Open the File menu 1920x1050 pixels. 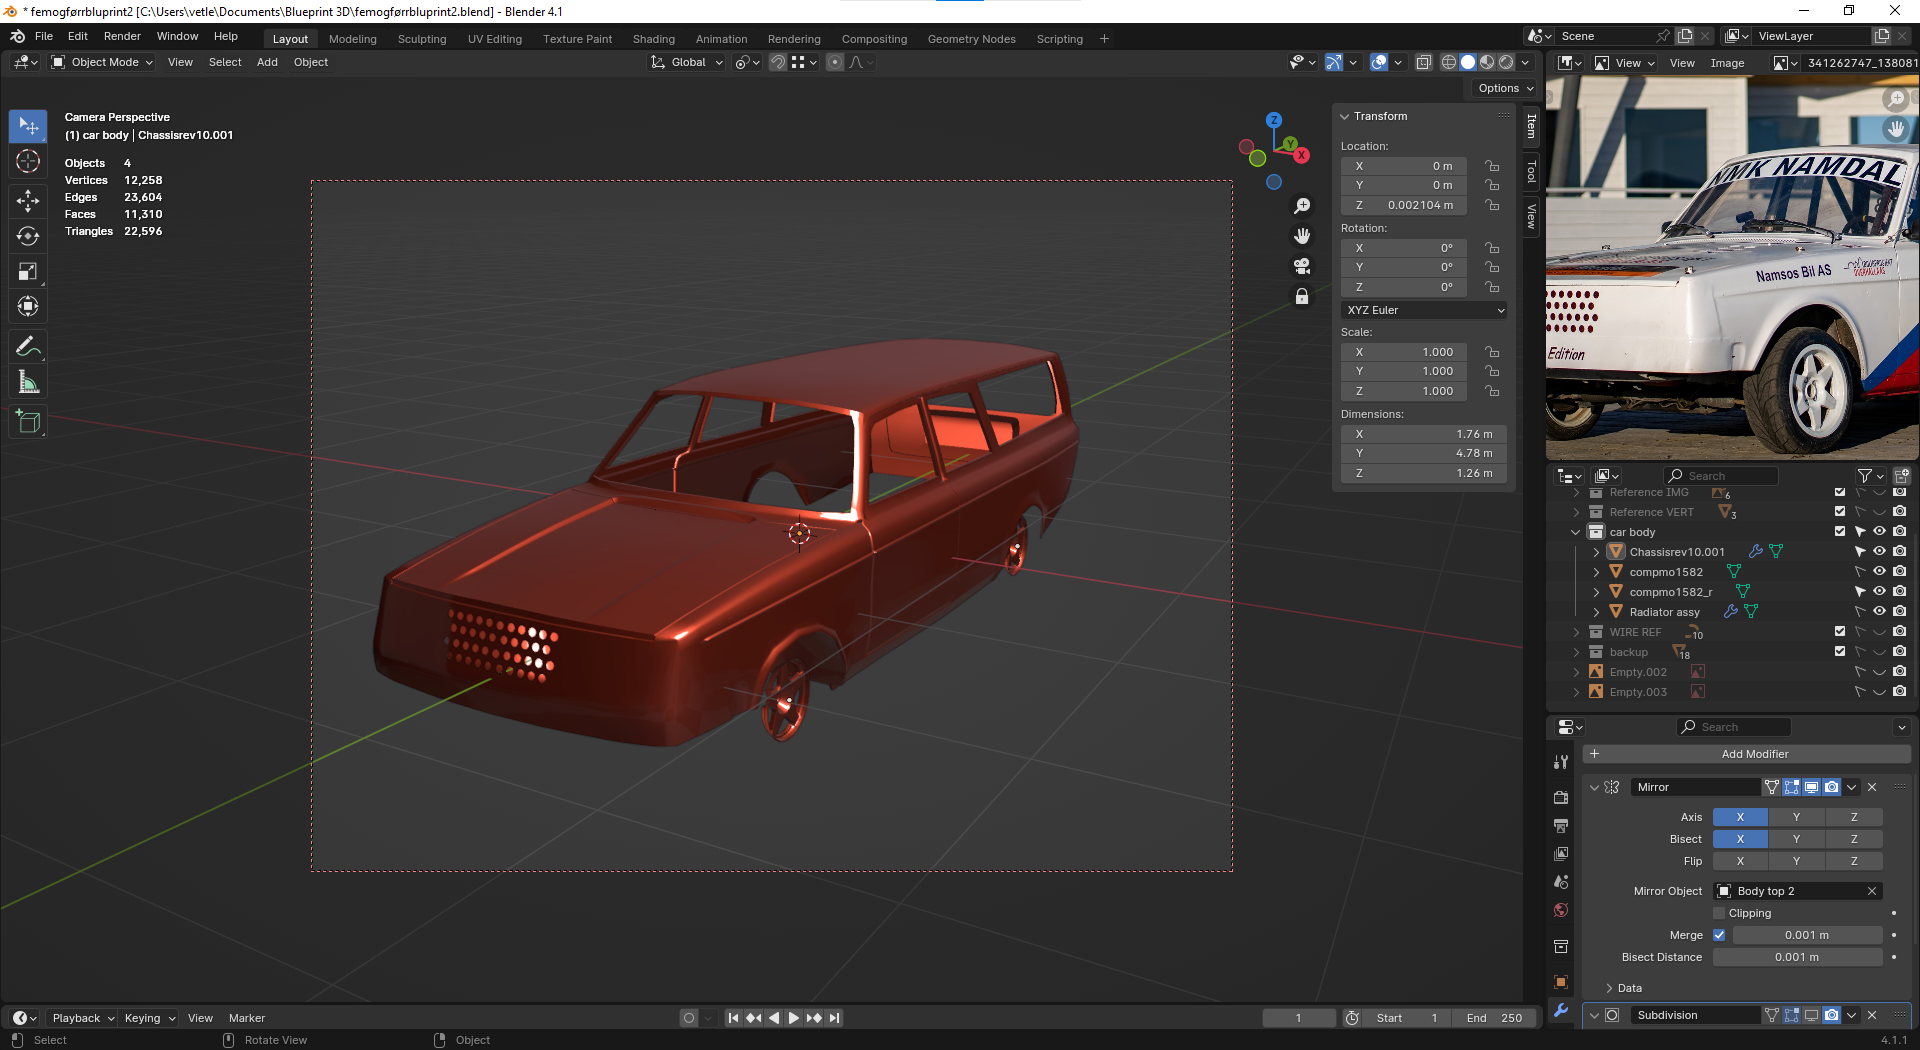pyautogui.click(x=44, y=36)
